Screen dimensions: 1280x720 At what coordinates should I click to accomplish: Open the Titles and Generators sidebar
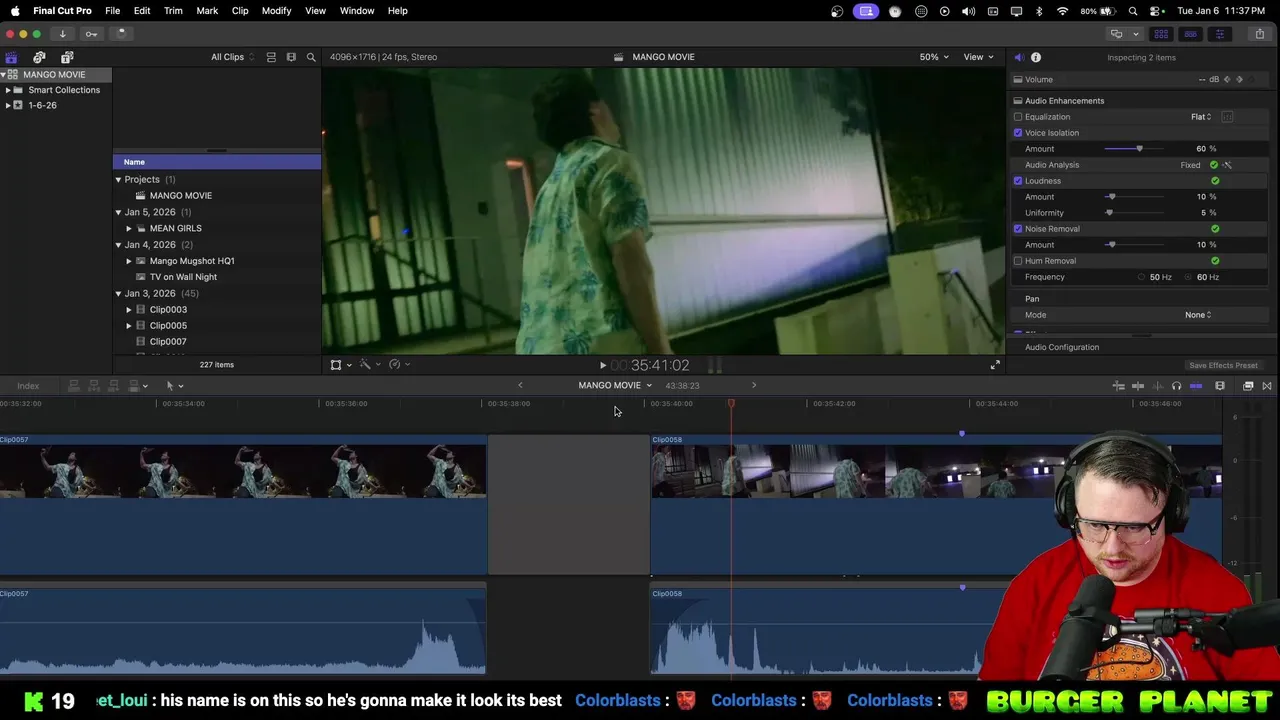67,57
